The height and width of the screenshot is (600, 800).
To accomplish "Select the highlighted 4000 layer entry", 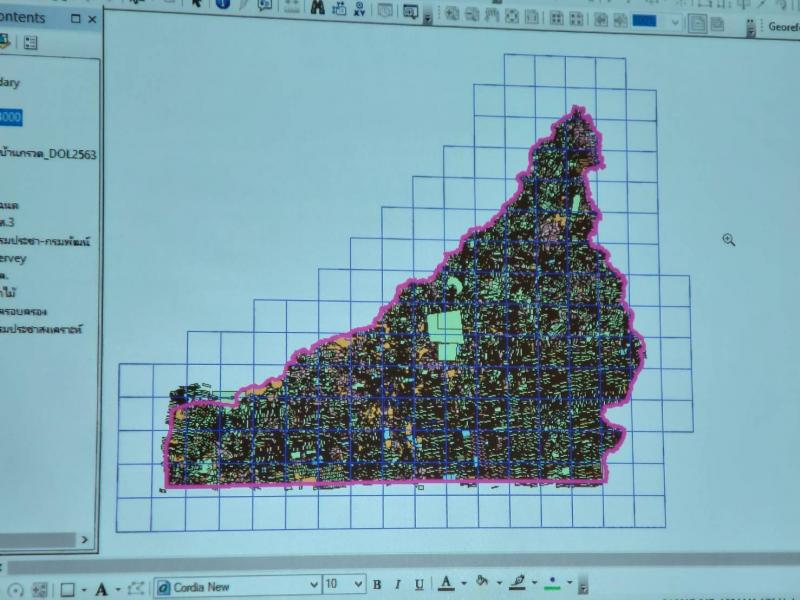I will [x=10, y=117].
